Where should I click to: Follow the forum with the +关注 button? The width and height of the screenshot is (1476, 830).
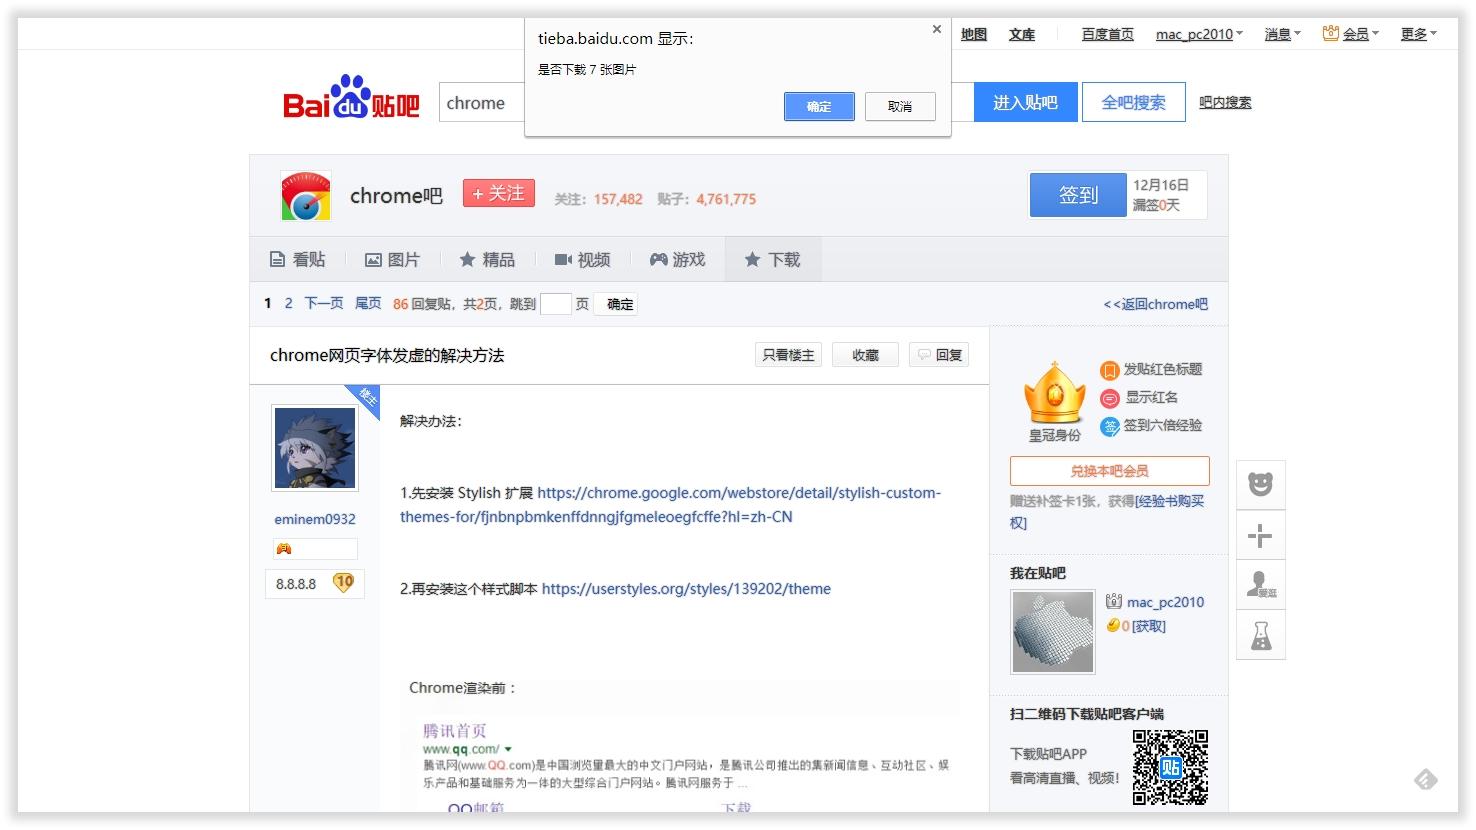pyautogui.click(x=499, y=193)
